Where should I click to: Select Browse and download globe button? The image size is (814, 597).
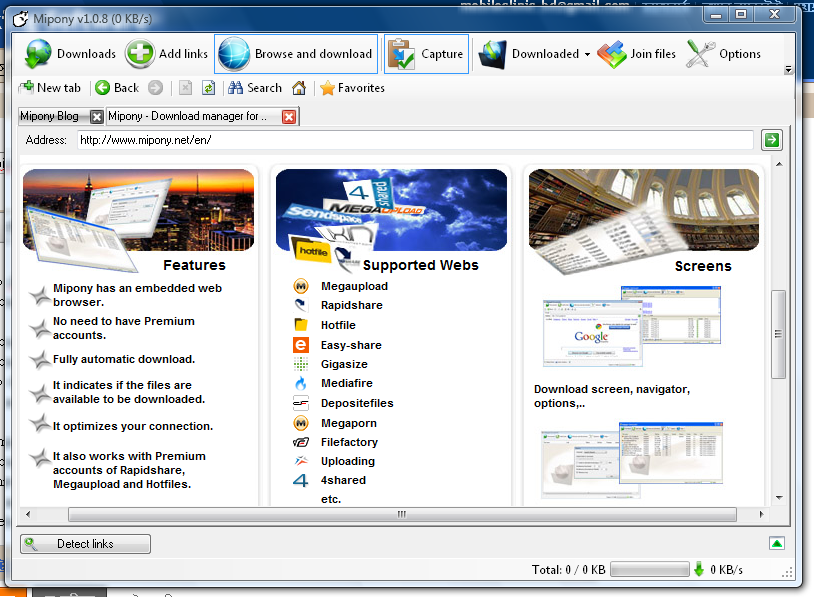click(x=296, y=54)
